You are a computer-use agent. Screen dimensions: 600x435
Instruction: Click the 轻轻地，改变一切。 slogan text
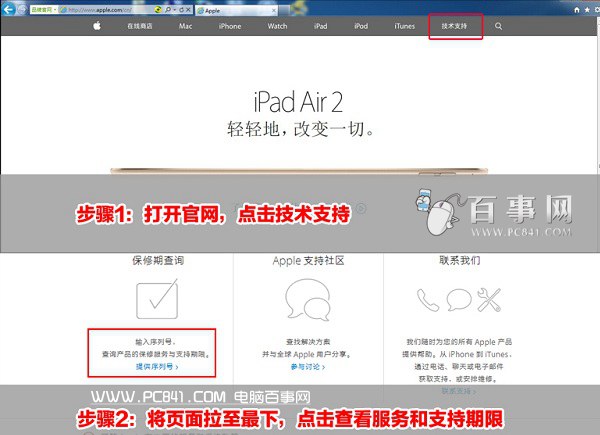(x=300, y=129)
